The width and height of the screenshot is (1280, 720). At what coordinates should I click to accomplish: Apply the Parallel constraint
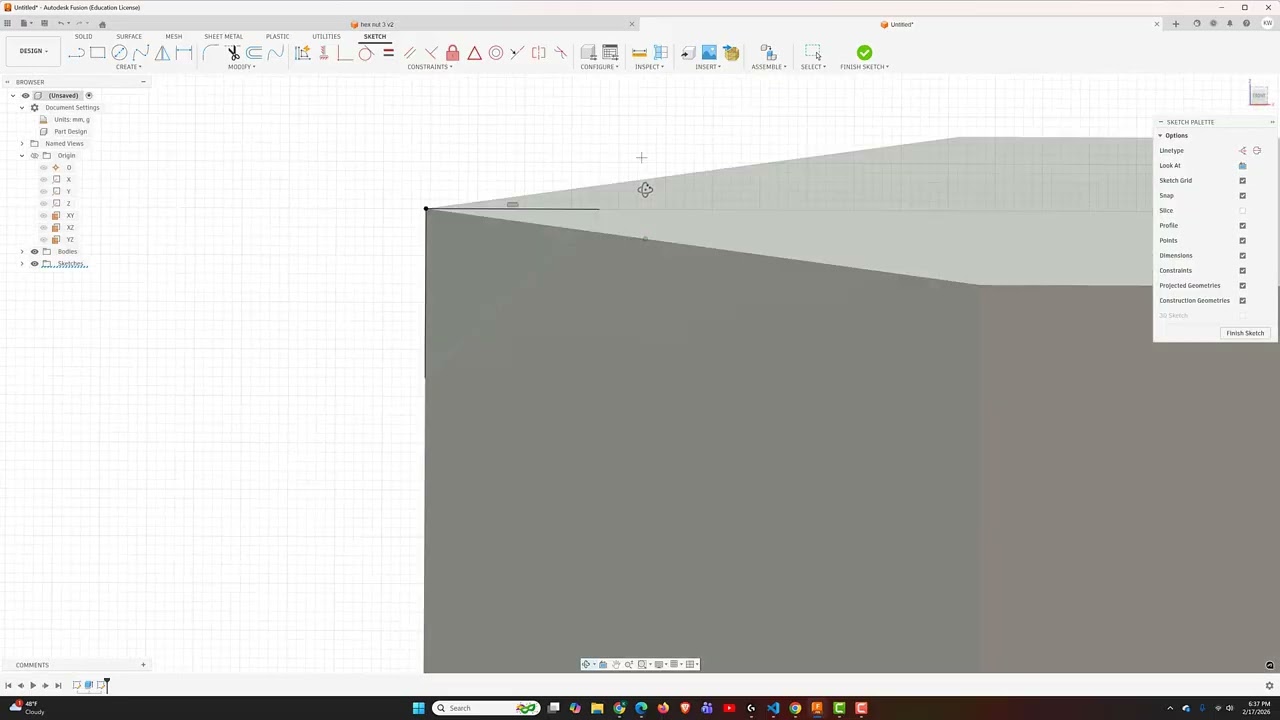[x=410, y=53]
